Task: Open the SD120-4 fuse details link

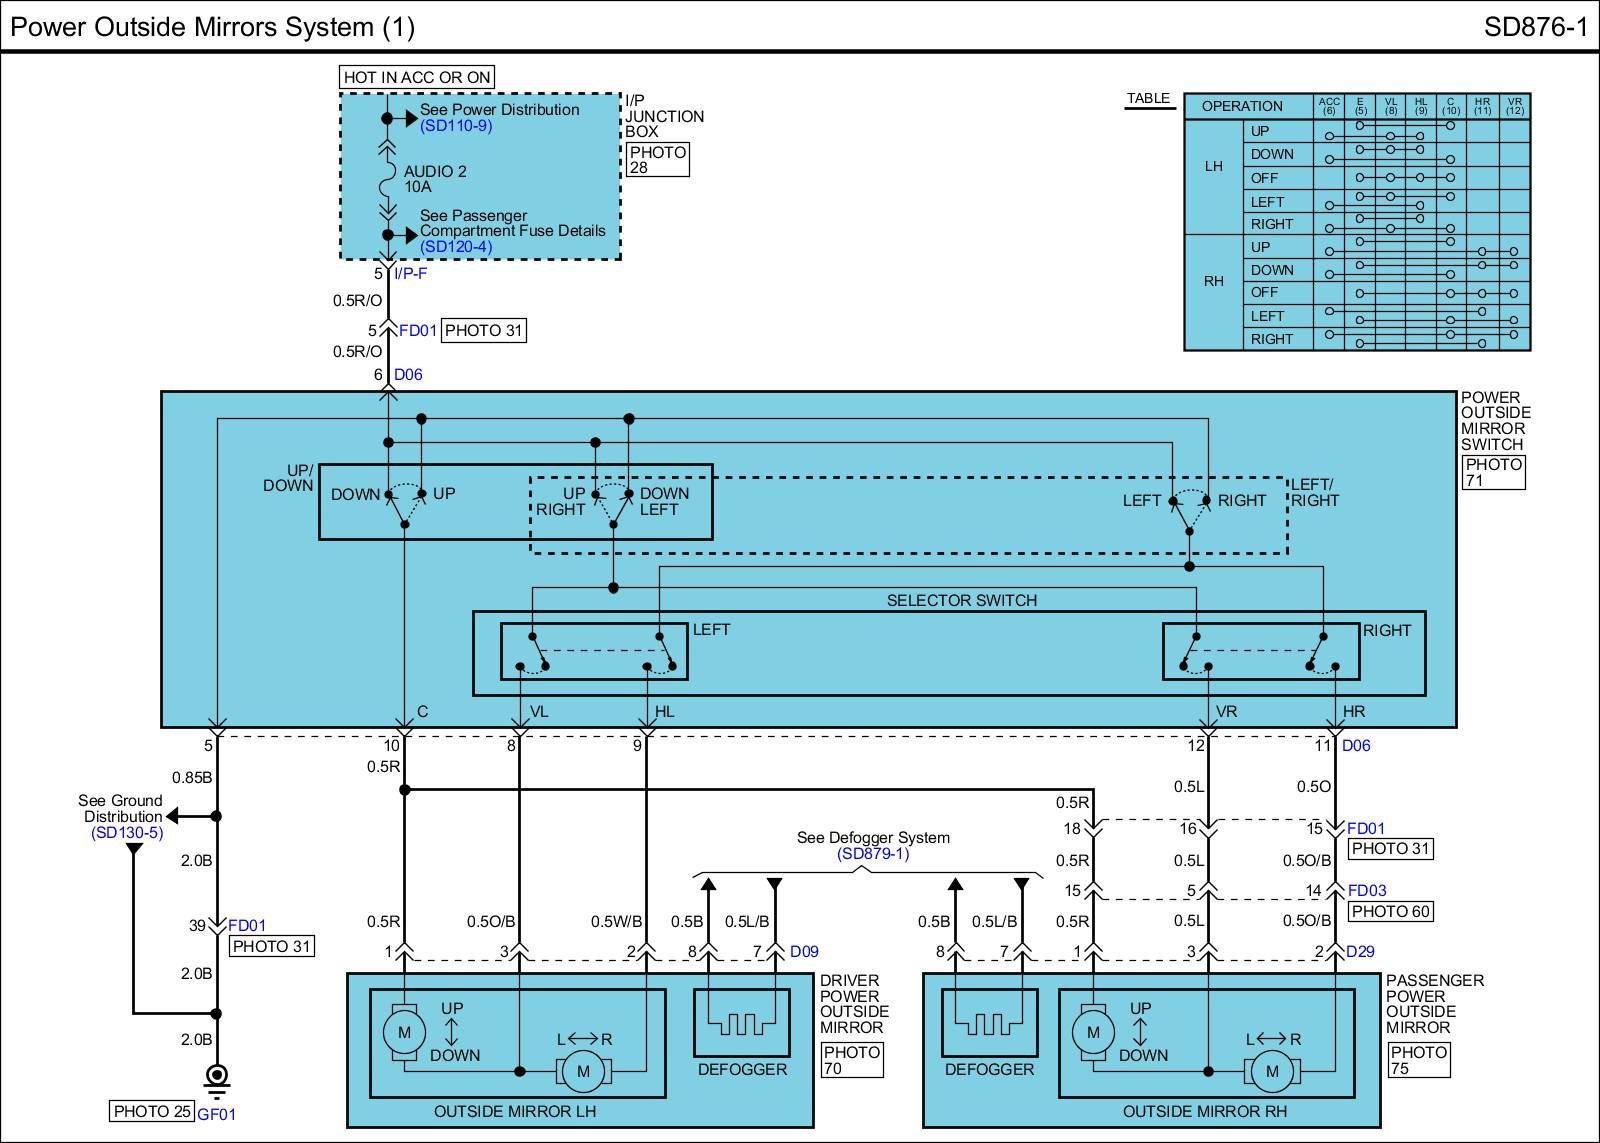Action: [456, 247]
